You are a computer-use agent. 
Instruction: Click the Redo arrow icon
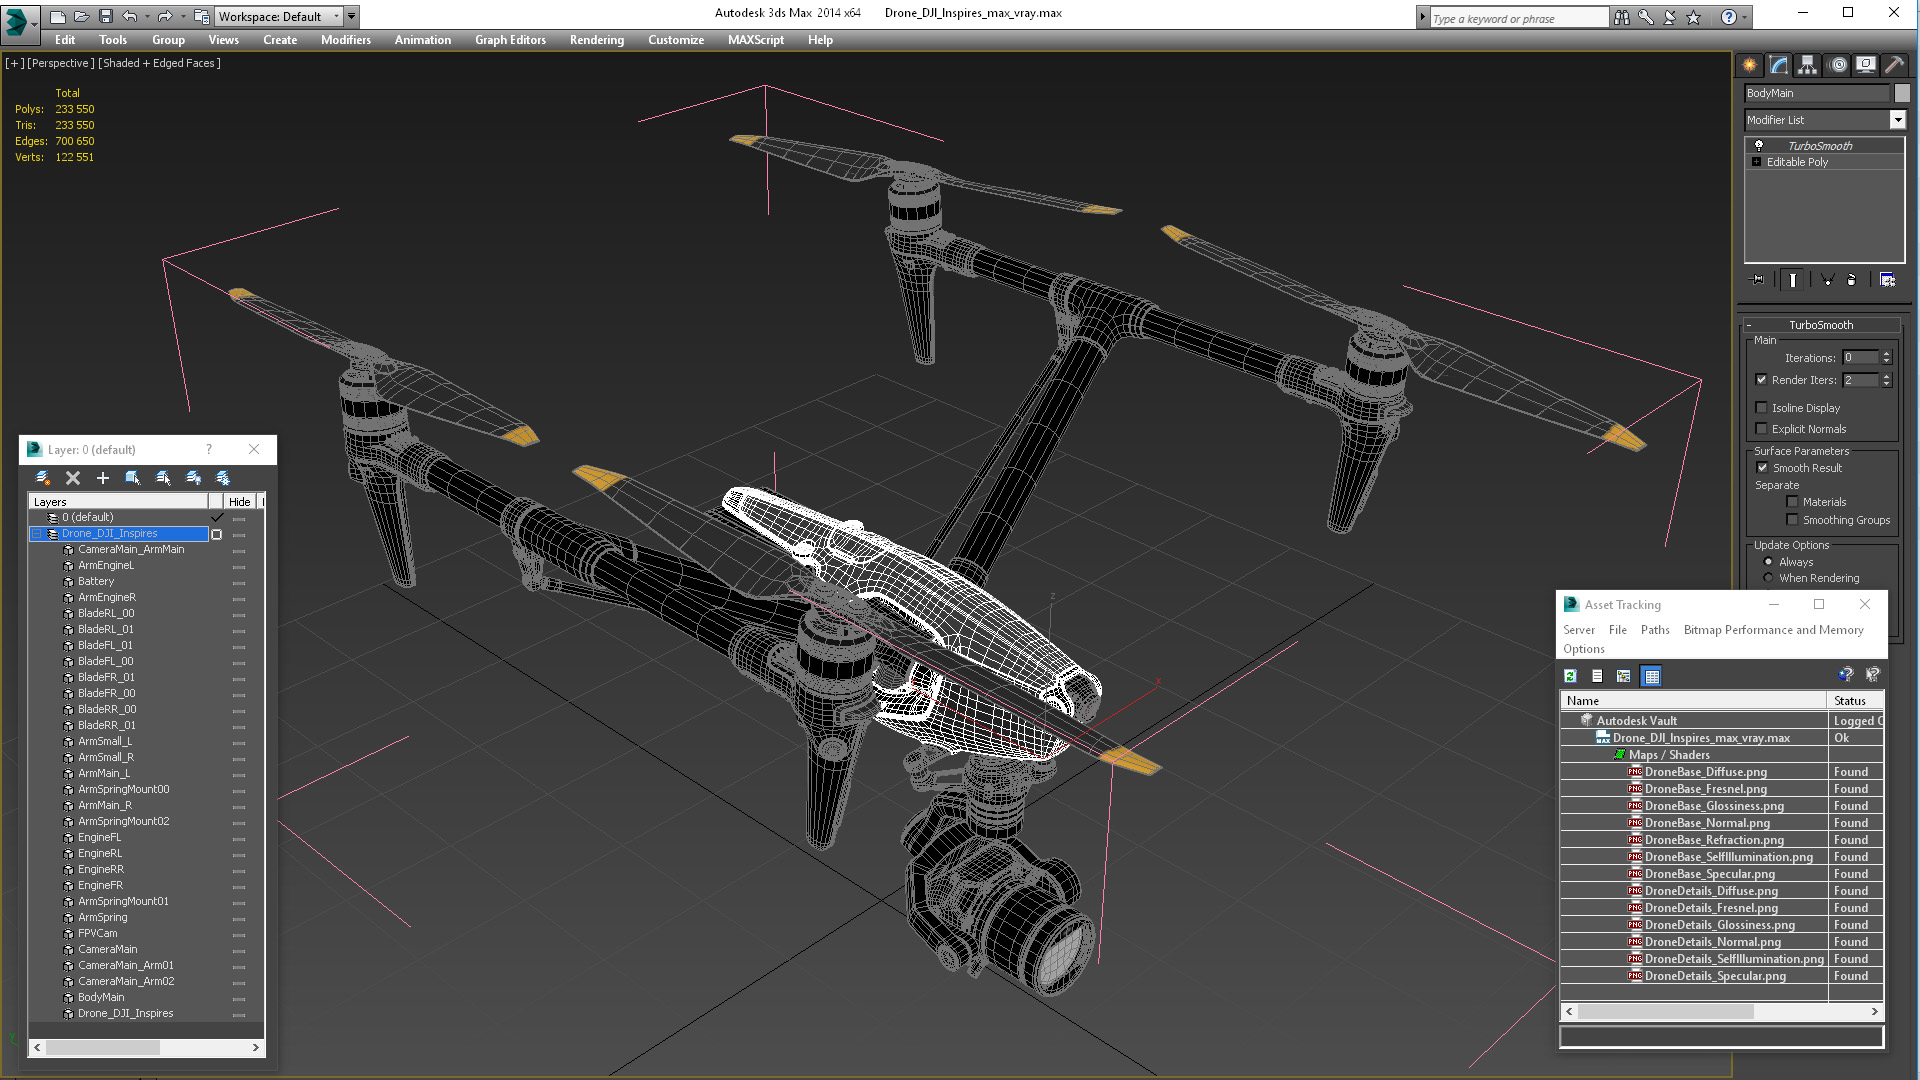pyautogui.click(x=165, y=16)
